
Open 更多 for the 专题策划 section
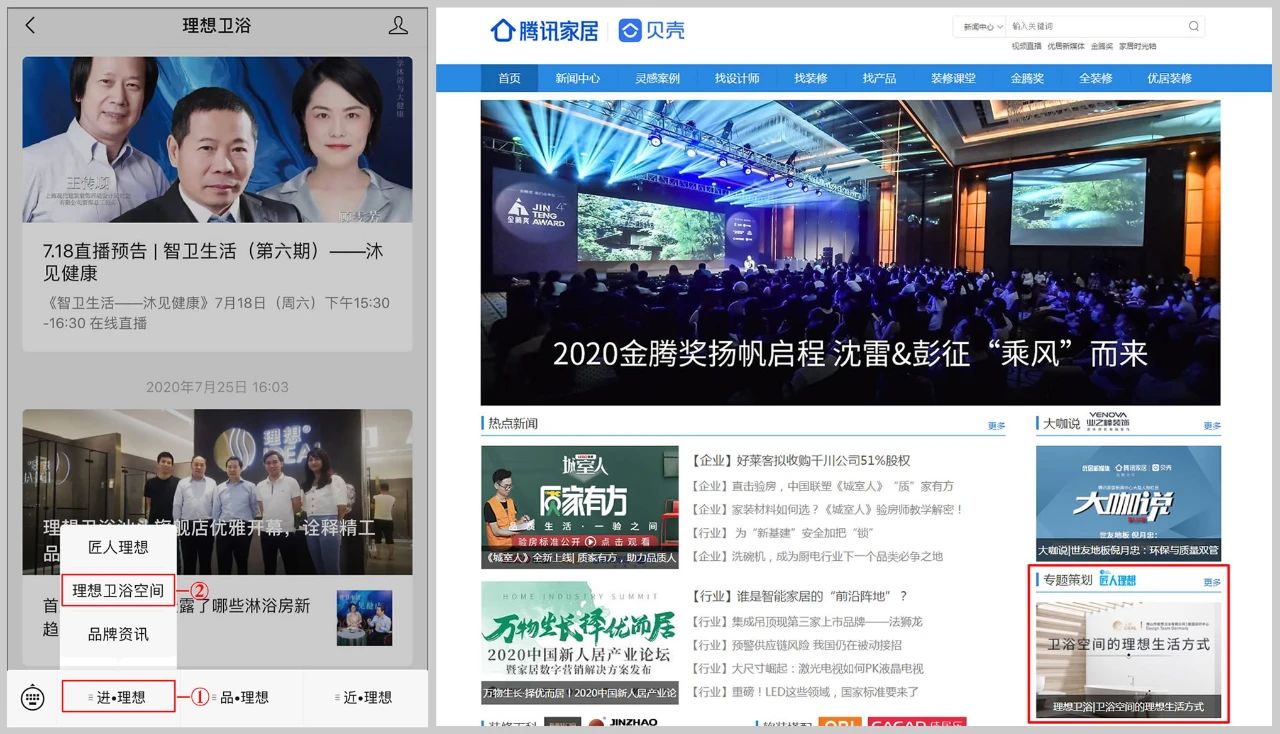[1212, 581]
